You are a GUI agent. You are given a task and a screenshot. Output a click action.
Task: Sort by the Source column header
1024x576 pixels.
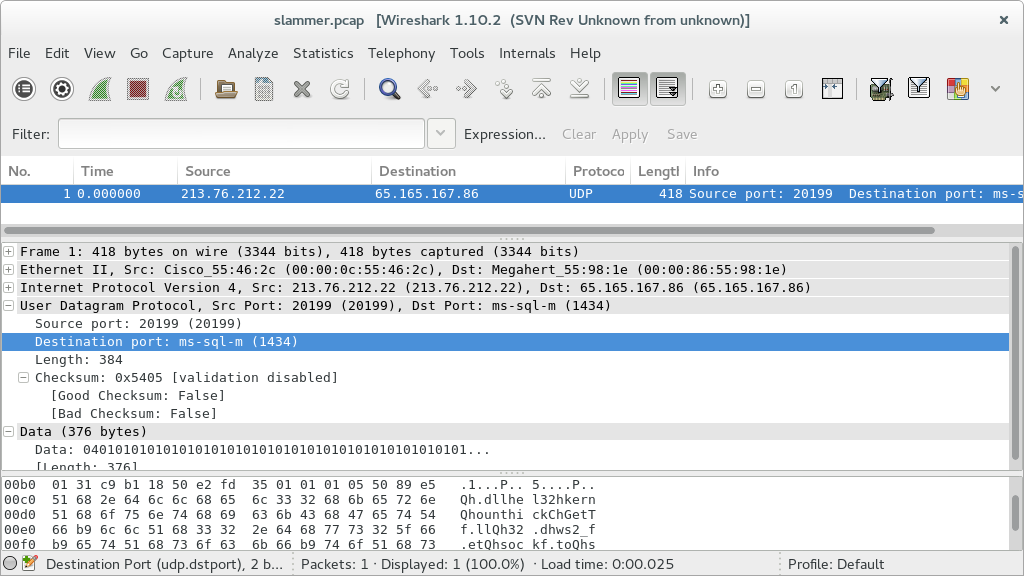(274, 171)
